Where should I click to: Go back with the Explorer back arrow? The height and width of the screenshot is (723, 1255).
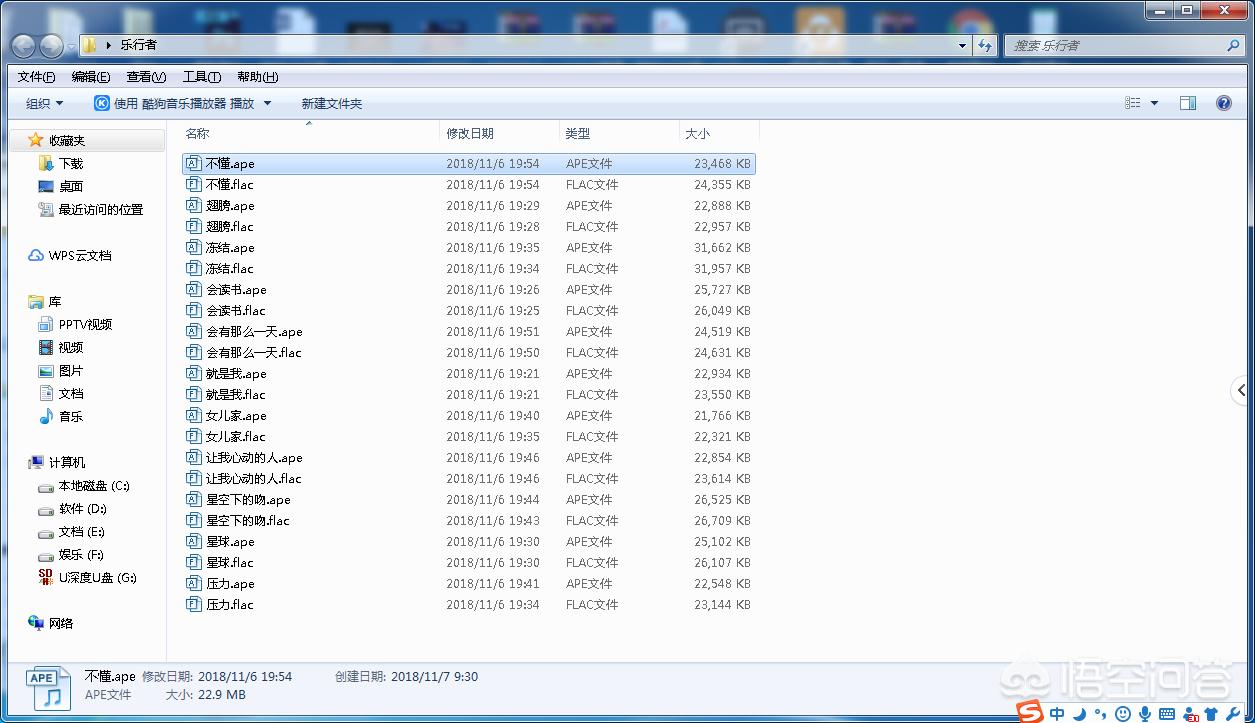(24, 46)
